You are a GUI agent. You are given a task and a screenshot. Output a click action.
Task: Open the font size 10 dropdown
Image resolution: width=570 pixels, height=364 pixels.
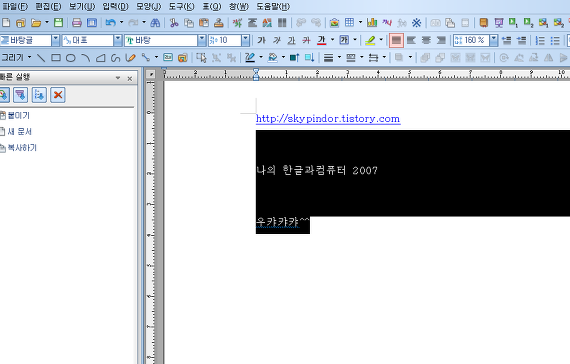pyautogui.click(x=246, y=40)
